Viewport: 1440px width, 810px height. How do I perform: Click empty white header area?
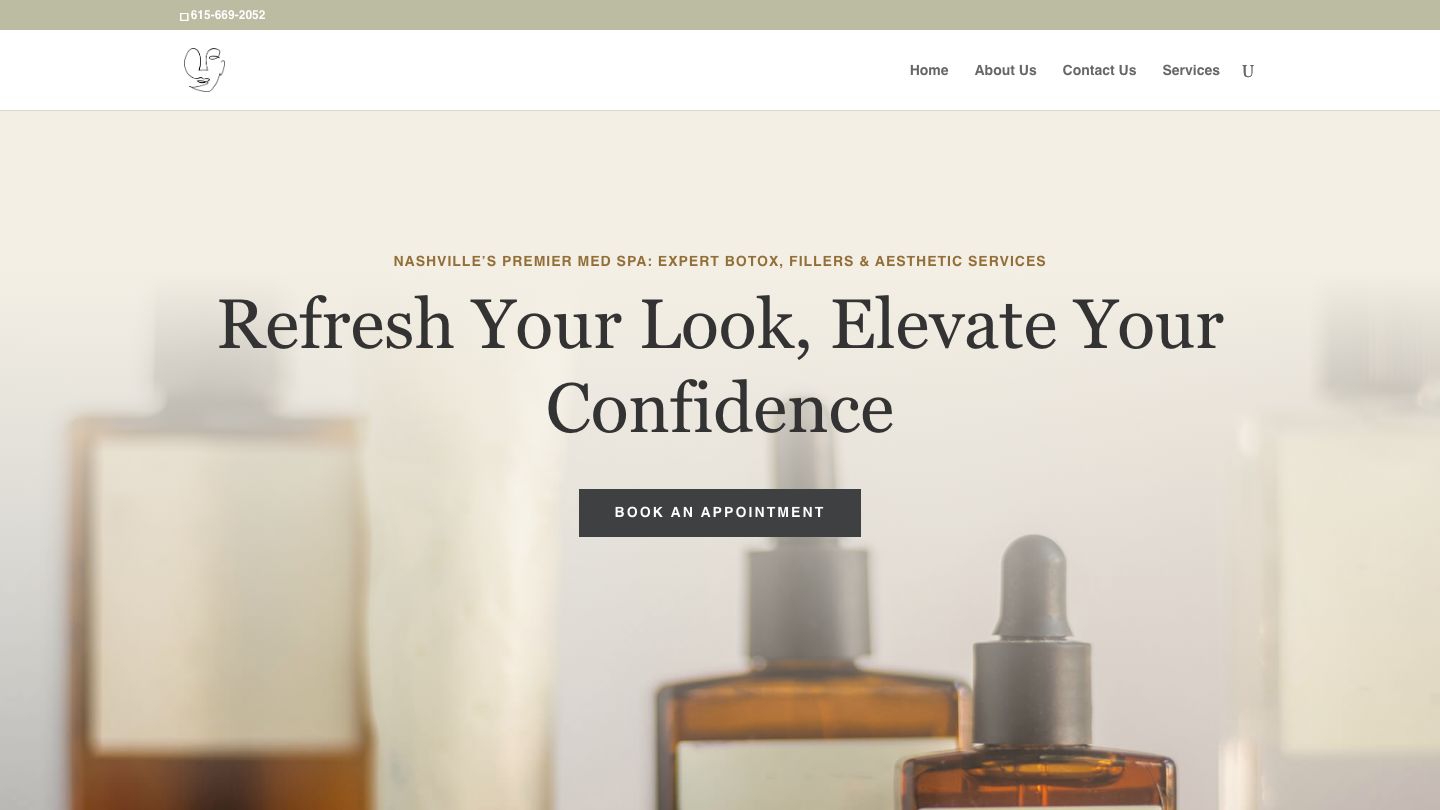click(x=560, y=70)
